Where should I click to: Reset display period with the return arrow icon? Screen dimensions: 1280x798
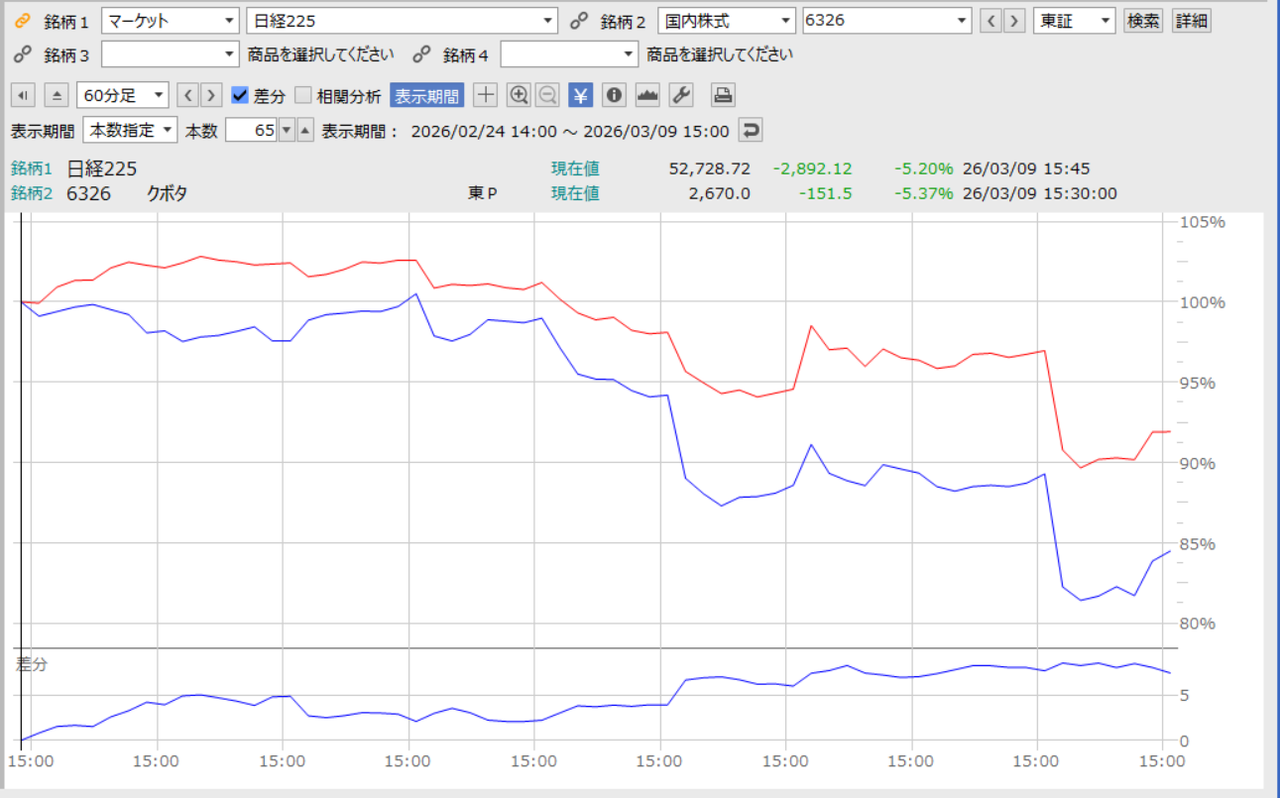pyautogui.click(x=749, y=130)
